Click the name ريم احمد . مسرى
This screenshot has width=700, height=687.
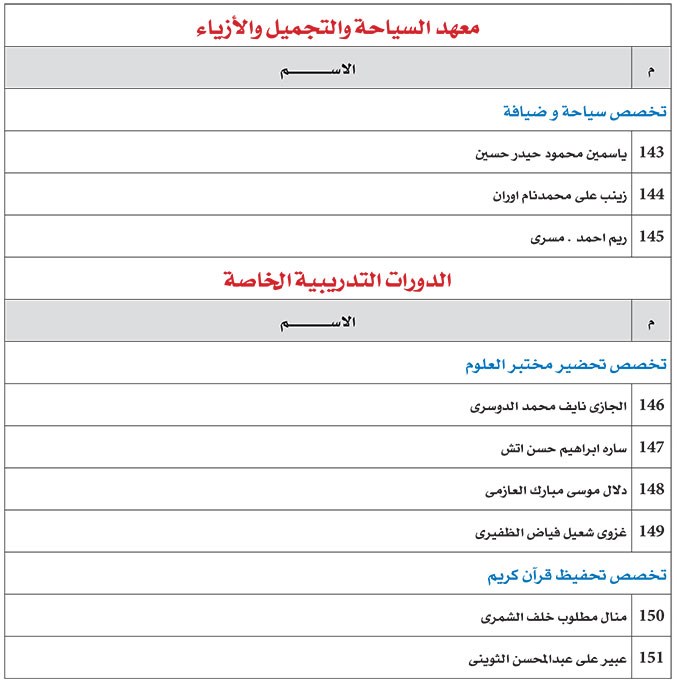pos(579,237)
